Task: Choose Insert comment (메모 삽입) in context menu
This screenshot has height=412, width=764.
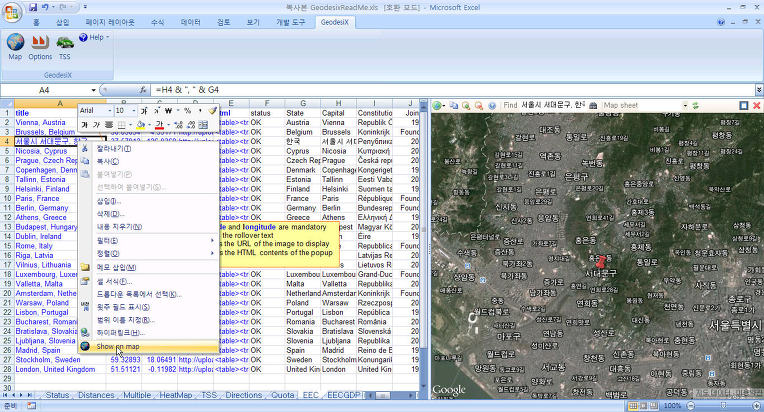Action: 147,267
